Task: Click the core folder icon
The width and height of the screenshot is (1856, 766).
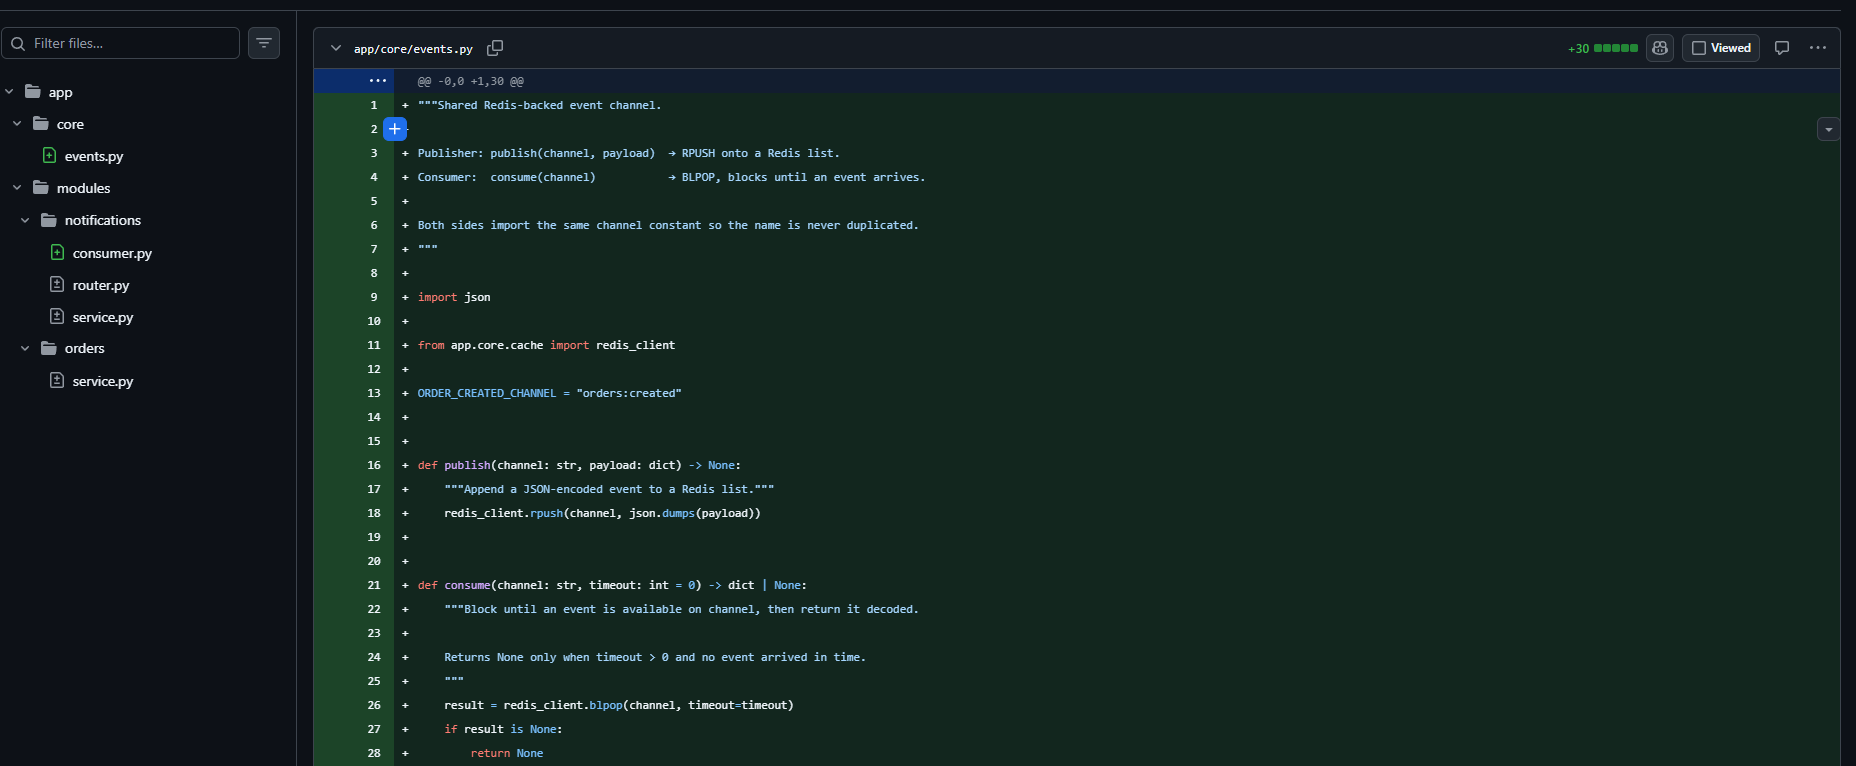Action: point(41,123)
